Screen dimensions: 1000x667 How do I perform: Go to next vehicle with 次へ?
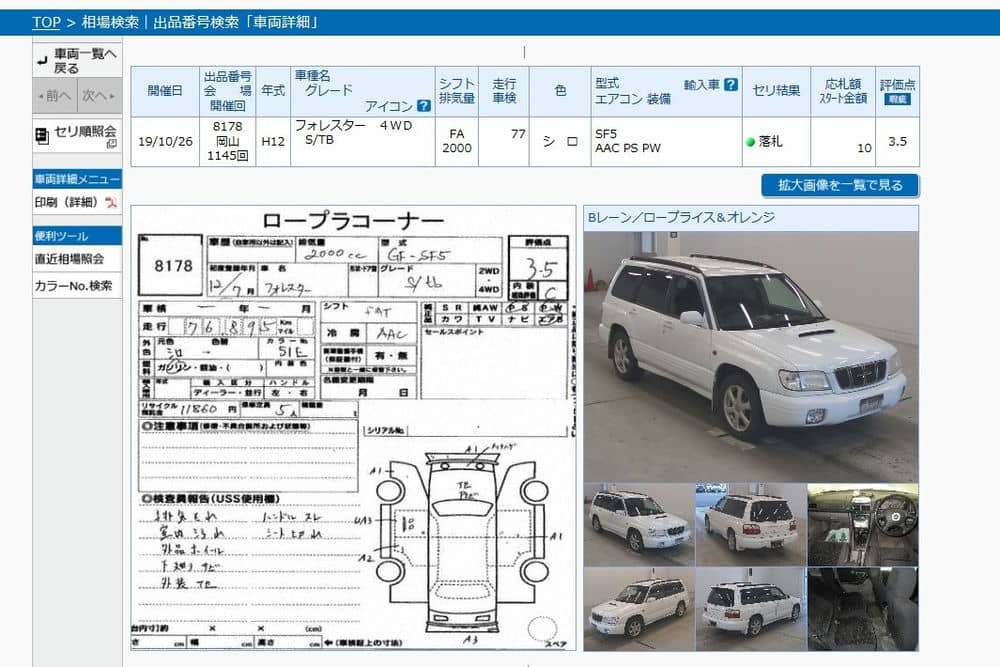click(x=99, y=96)
